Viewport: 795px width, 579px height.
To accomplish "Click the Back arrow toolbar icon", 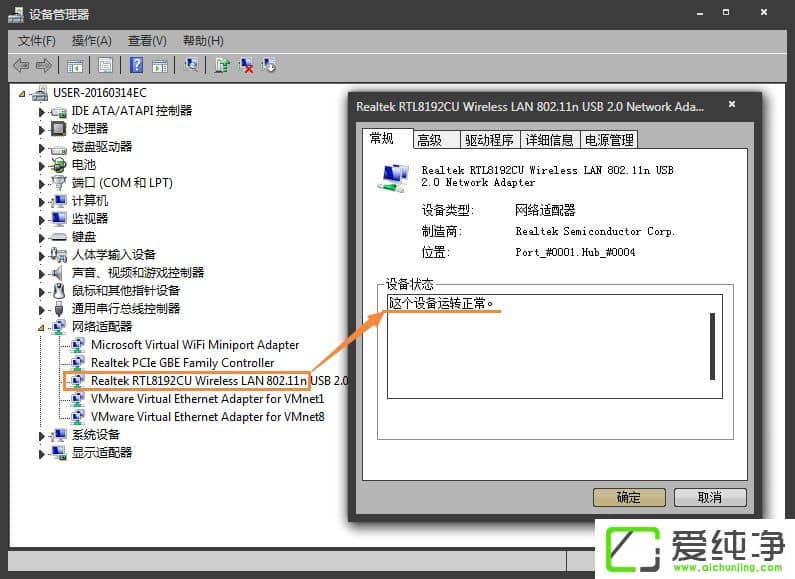I will point(21,66).
